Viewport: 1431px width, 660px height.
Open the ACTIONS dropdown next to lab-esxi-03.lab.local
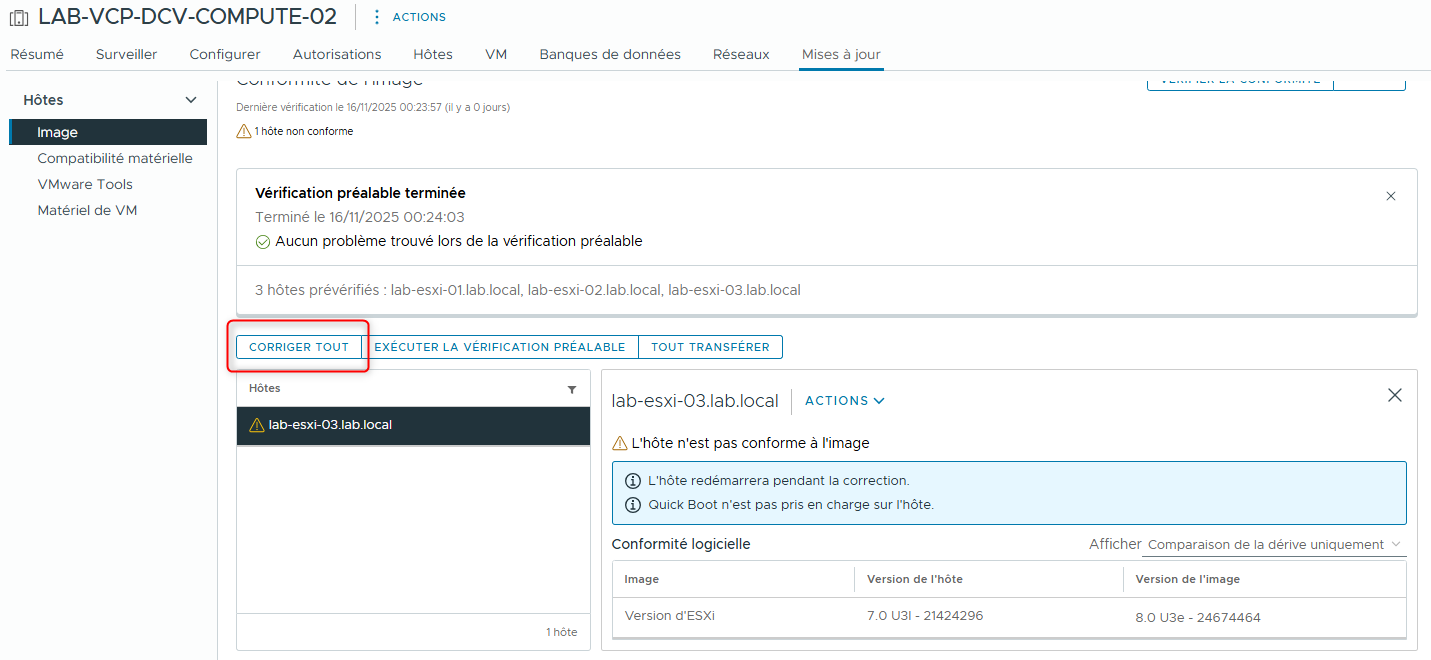coord(843,400)
